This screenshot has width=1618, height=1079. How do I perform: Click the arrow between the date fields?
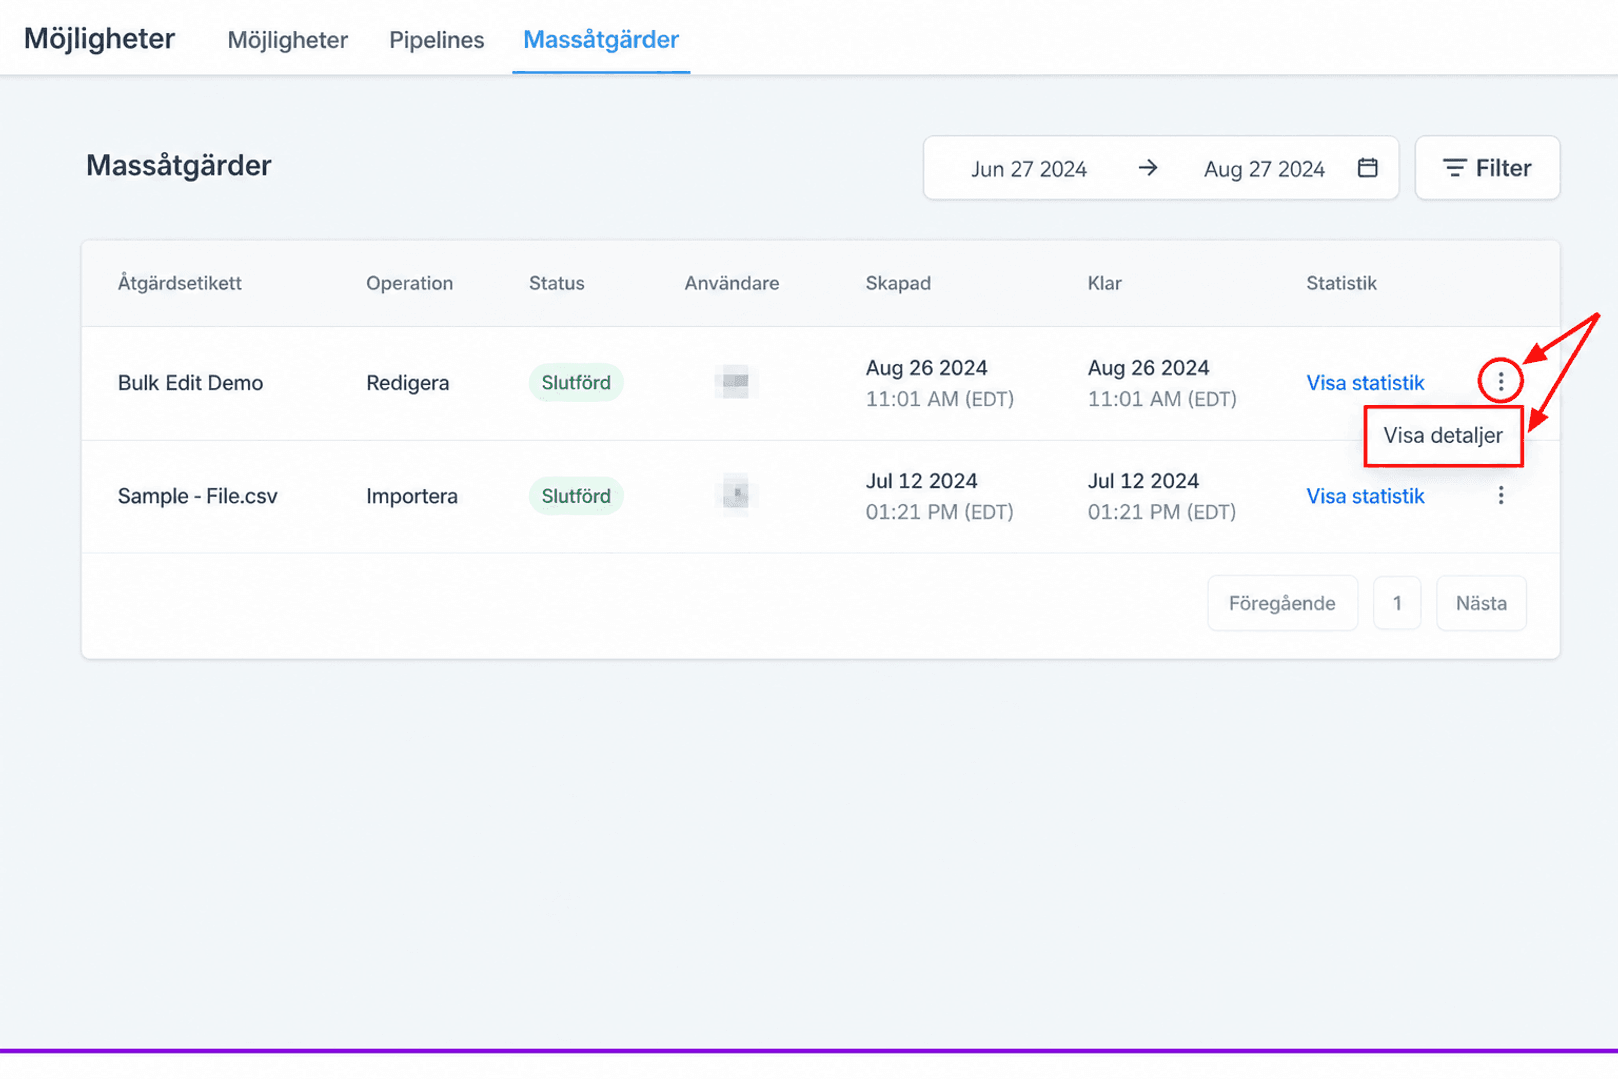(x=1147, y=168)
